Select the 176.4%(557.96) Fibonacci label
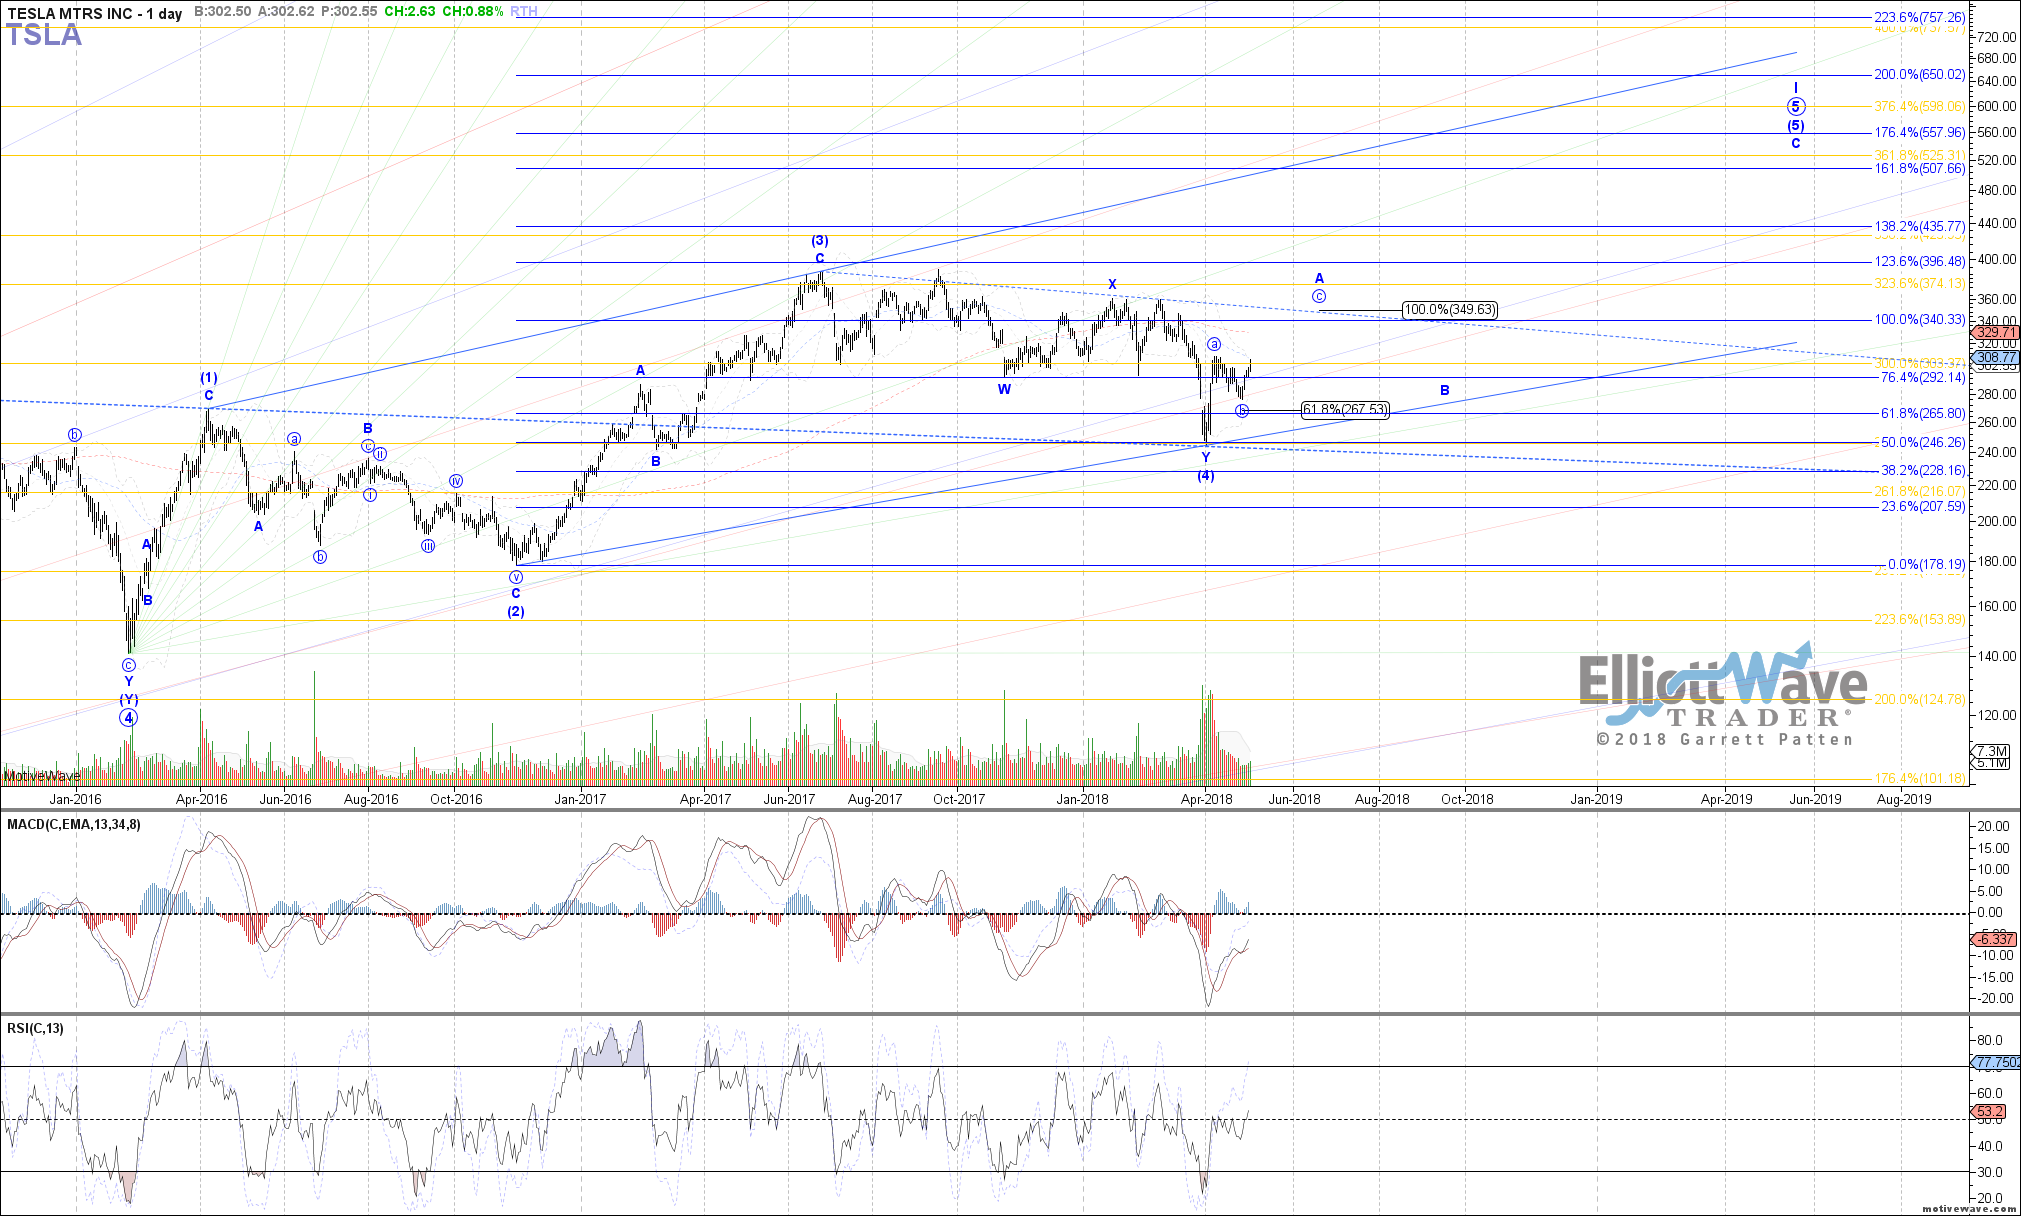2021x1216 pixels. pos(1920,132)
